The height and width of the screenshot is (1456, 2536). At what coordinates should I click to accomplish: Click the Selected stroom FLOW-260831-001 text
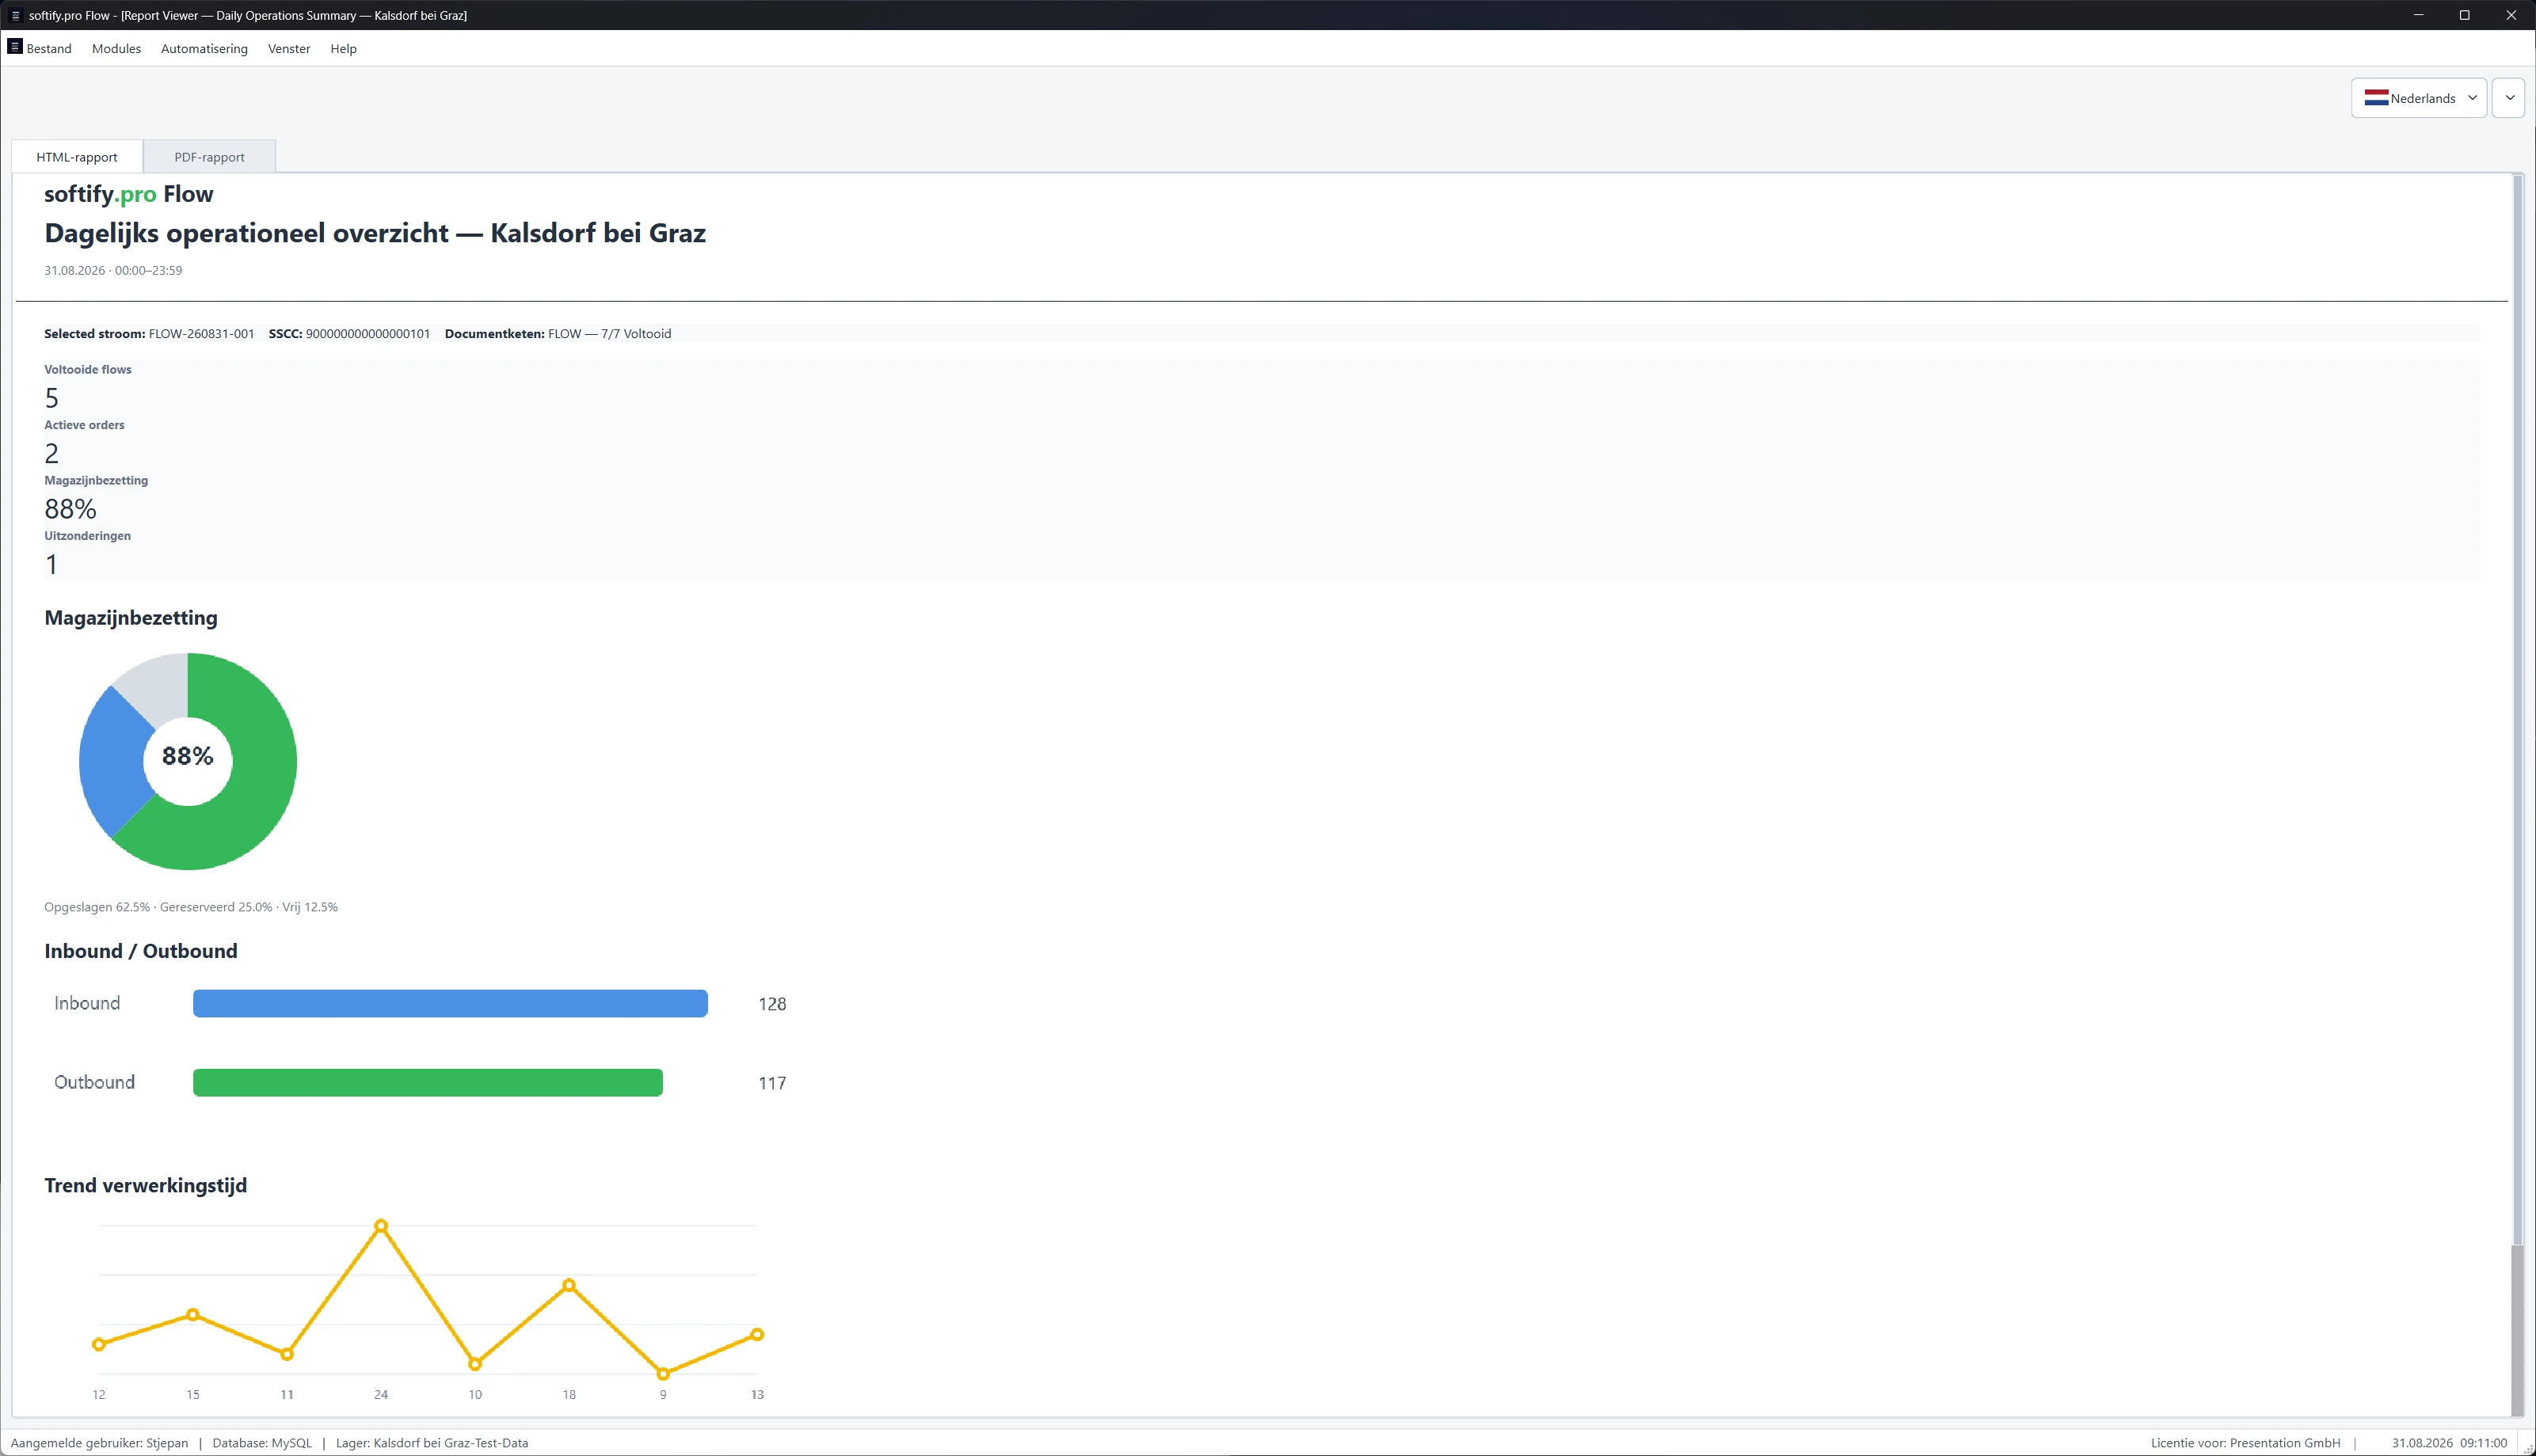click(149, 334)
